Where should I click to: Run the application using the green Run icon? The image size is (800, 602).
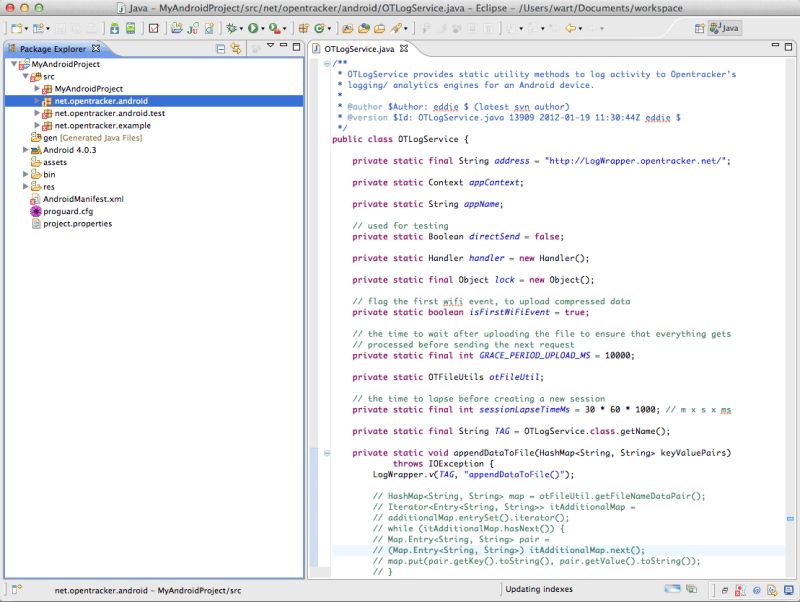(253, 31)
